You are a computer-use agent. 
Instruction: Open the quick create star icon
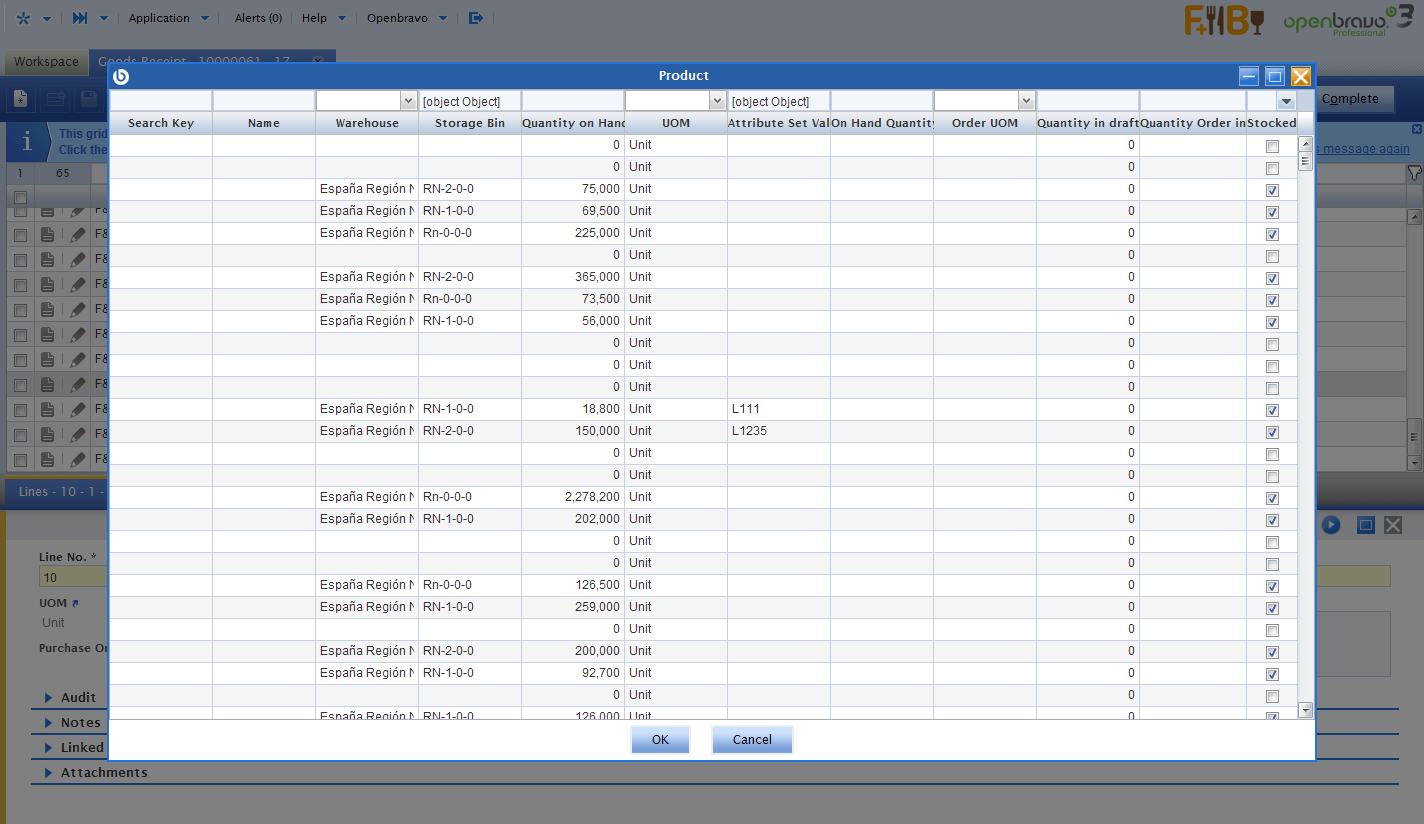24,18
